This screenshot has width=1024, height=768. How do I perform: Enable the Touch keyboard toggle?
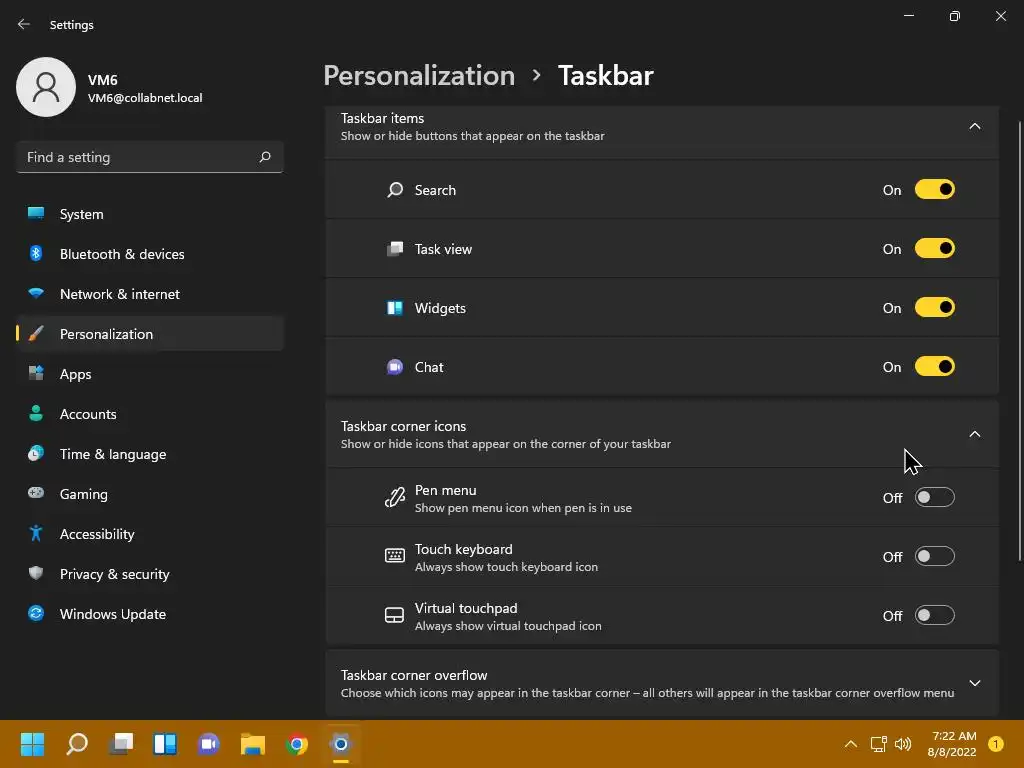coord(934,557)
